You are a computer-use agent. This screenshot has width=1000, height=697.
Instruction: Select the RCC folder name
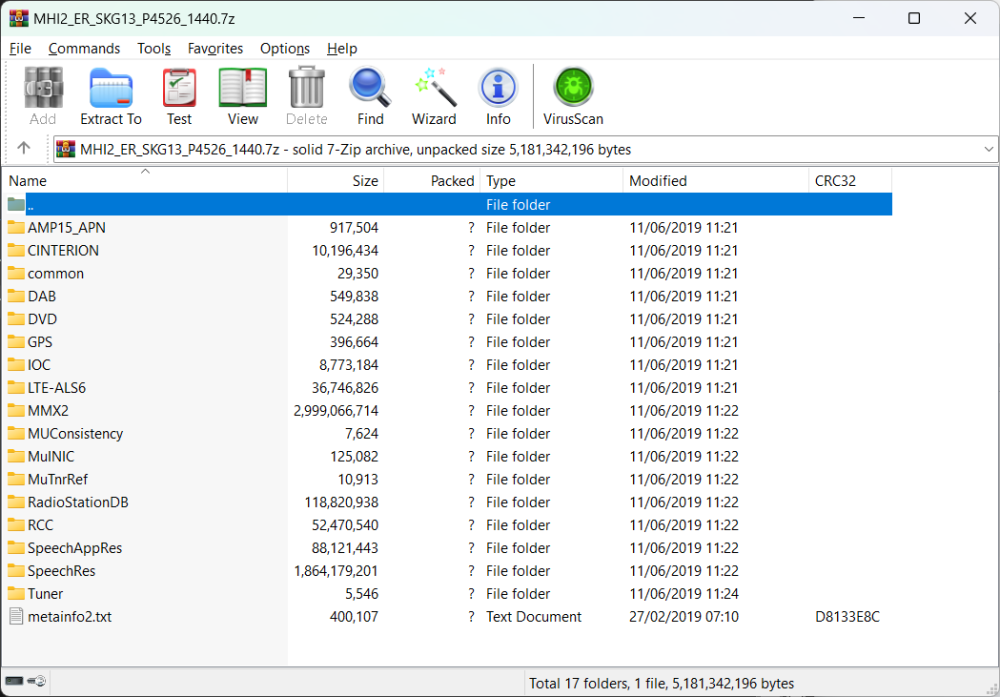40,525
